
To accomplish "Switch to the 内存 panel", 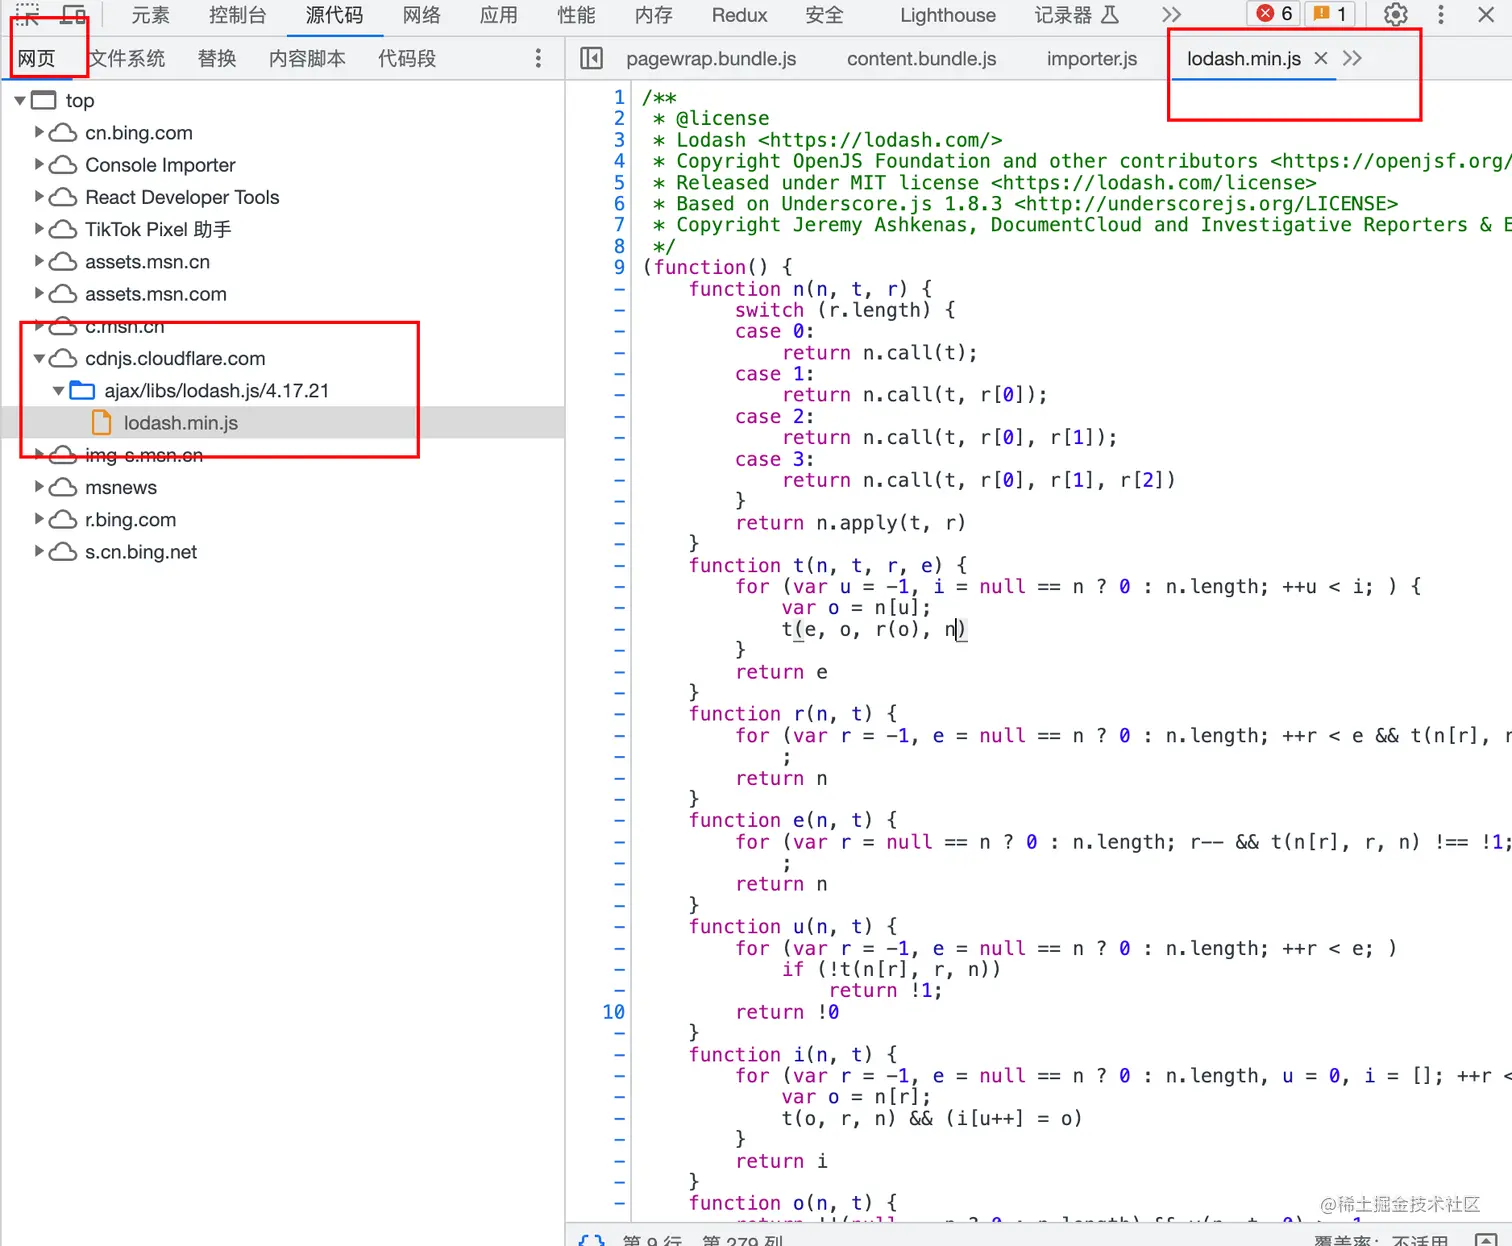I will pyautogui.click(x=653, y=15).
